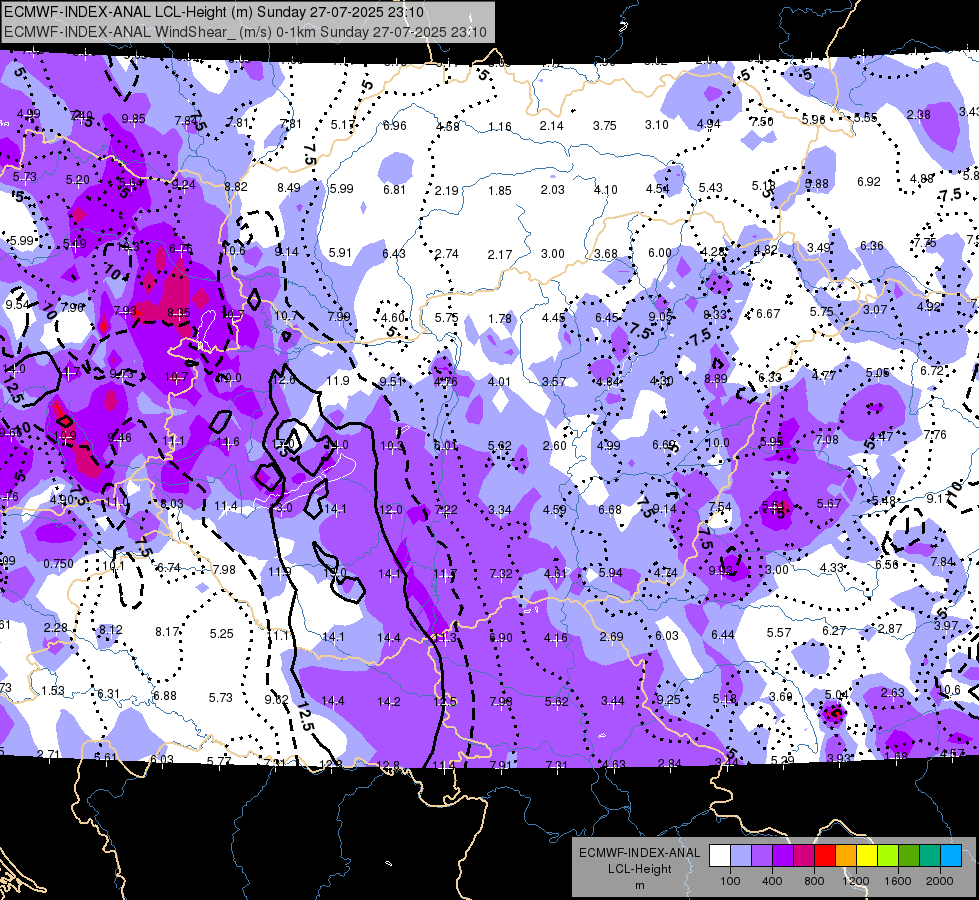Image resolution: width=979 pixels, height=900 pixels.
Task: Click the legend unit label m
Action: click(x=639, y=885)
